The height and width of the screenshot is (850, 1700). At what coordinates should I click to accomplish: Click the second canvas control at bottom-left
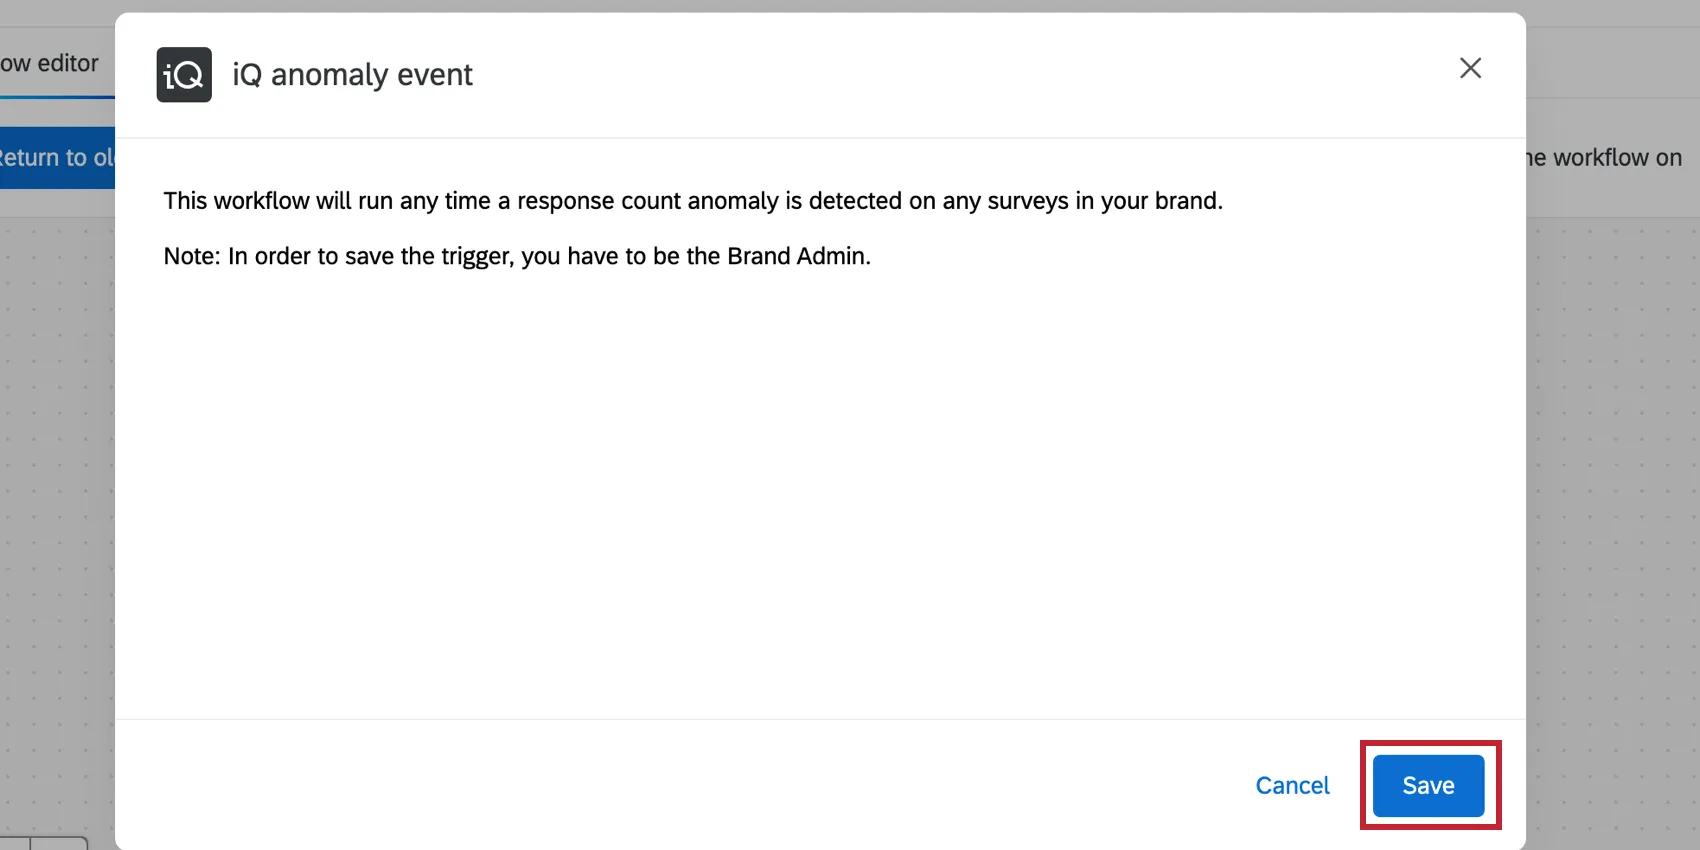[x=59, y=843]
